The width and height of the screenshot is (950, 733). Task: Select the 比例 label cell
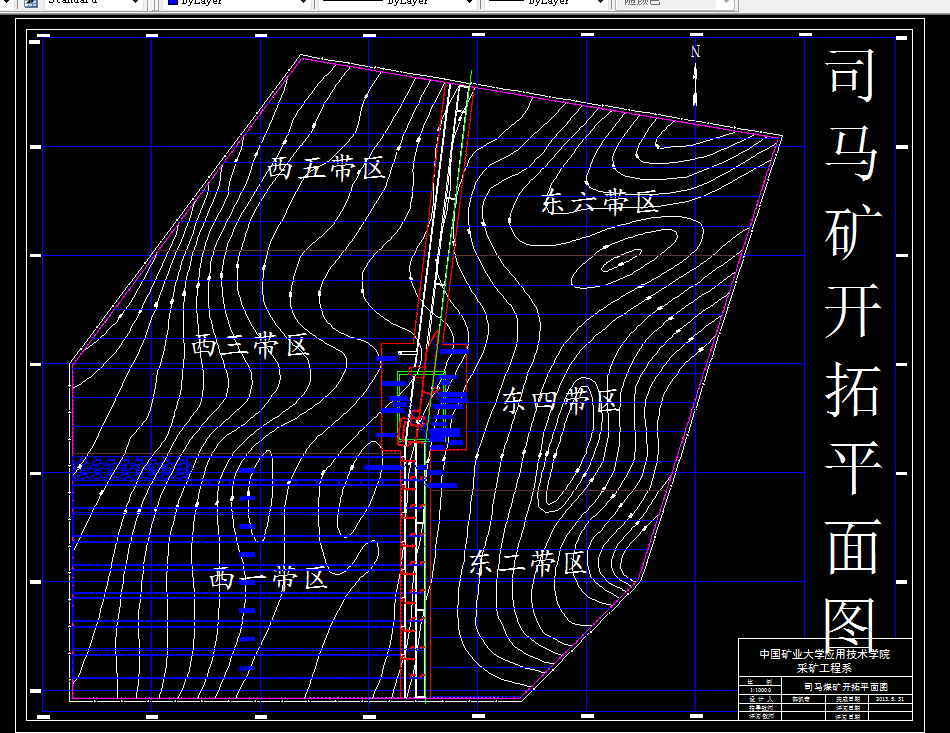tap(760, 682)
